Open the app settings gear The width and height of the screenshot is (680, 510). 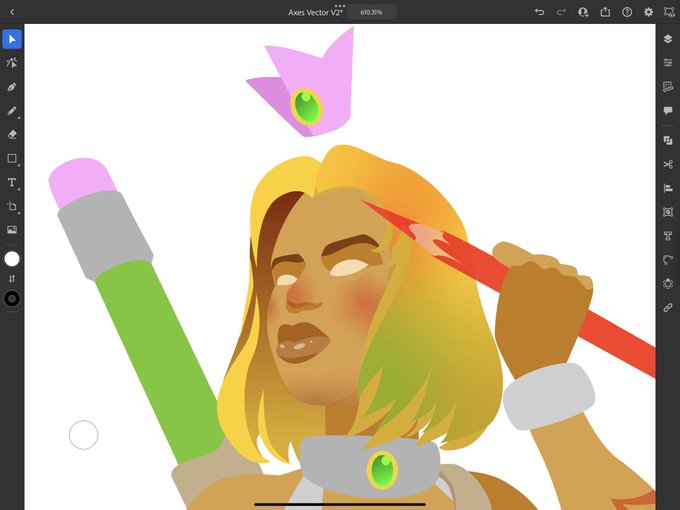(x=648, y=12)
